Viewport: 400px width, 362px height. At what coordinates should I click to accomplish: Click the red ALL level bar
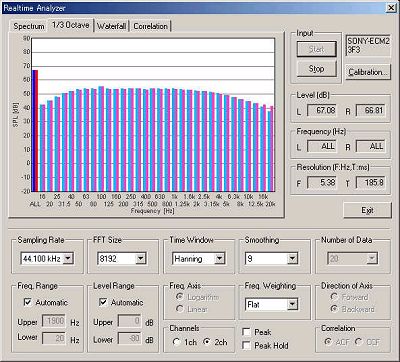37,131
